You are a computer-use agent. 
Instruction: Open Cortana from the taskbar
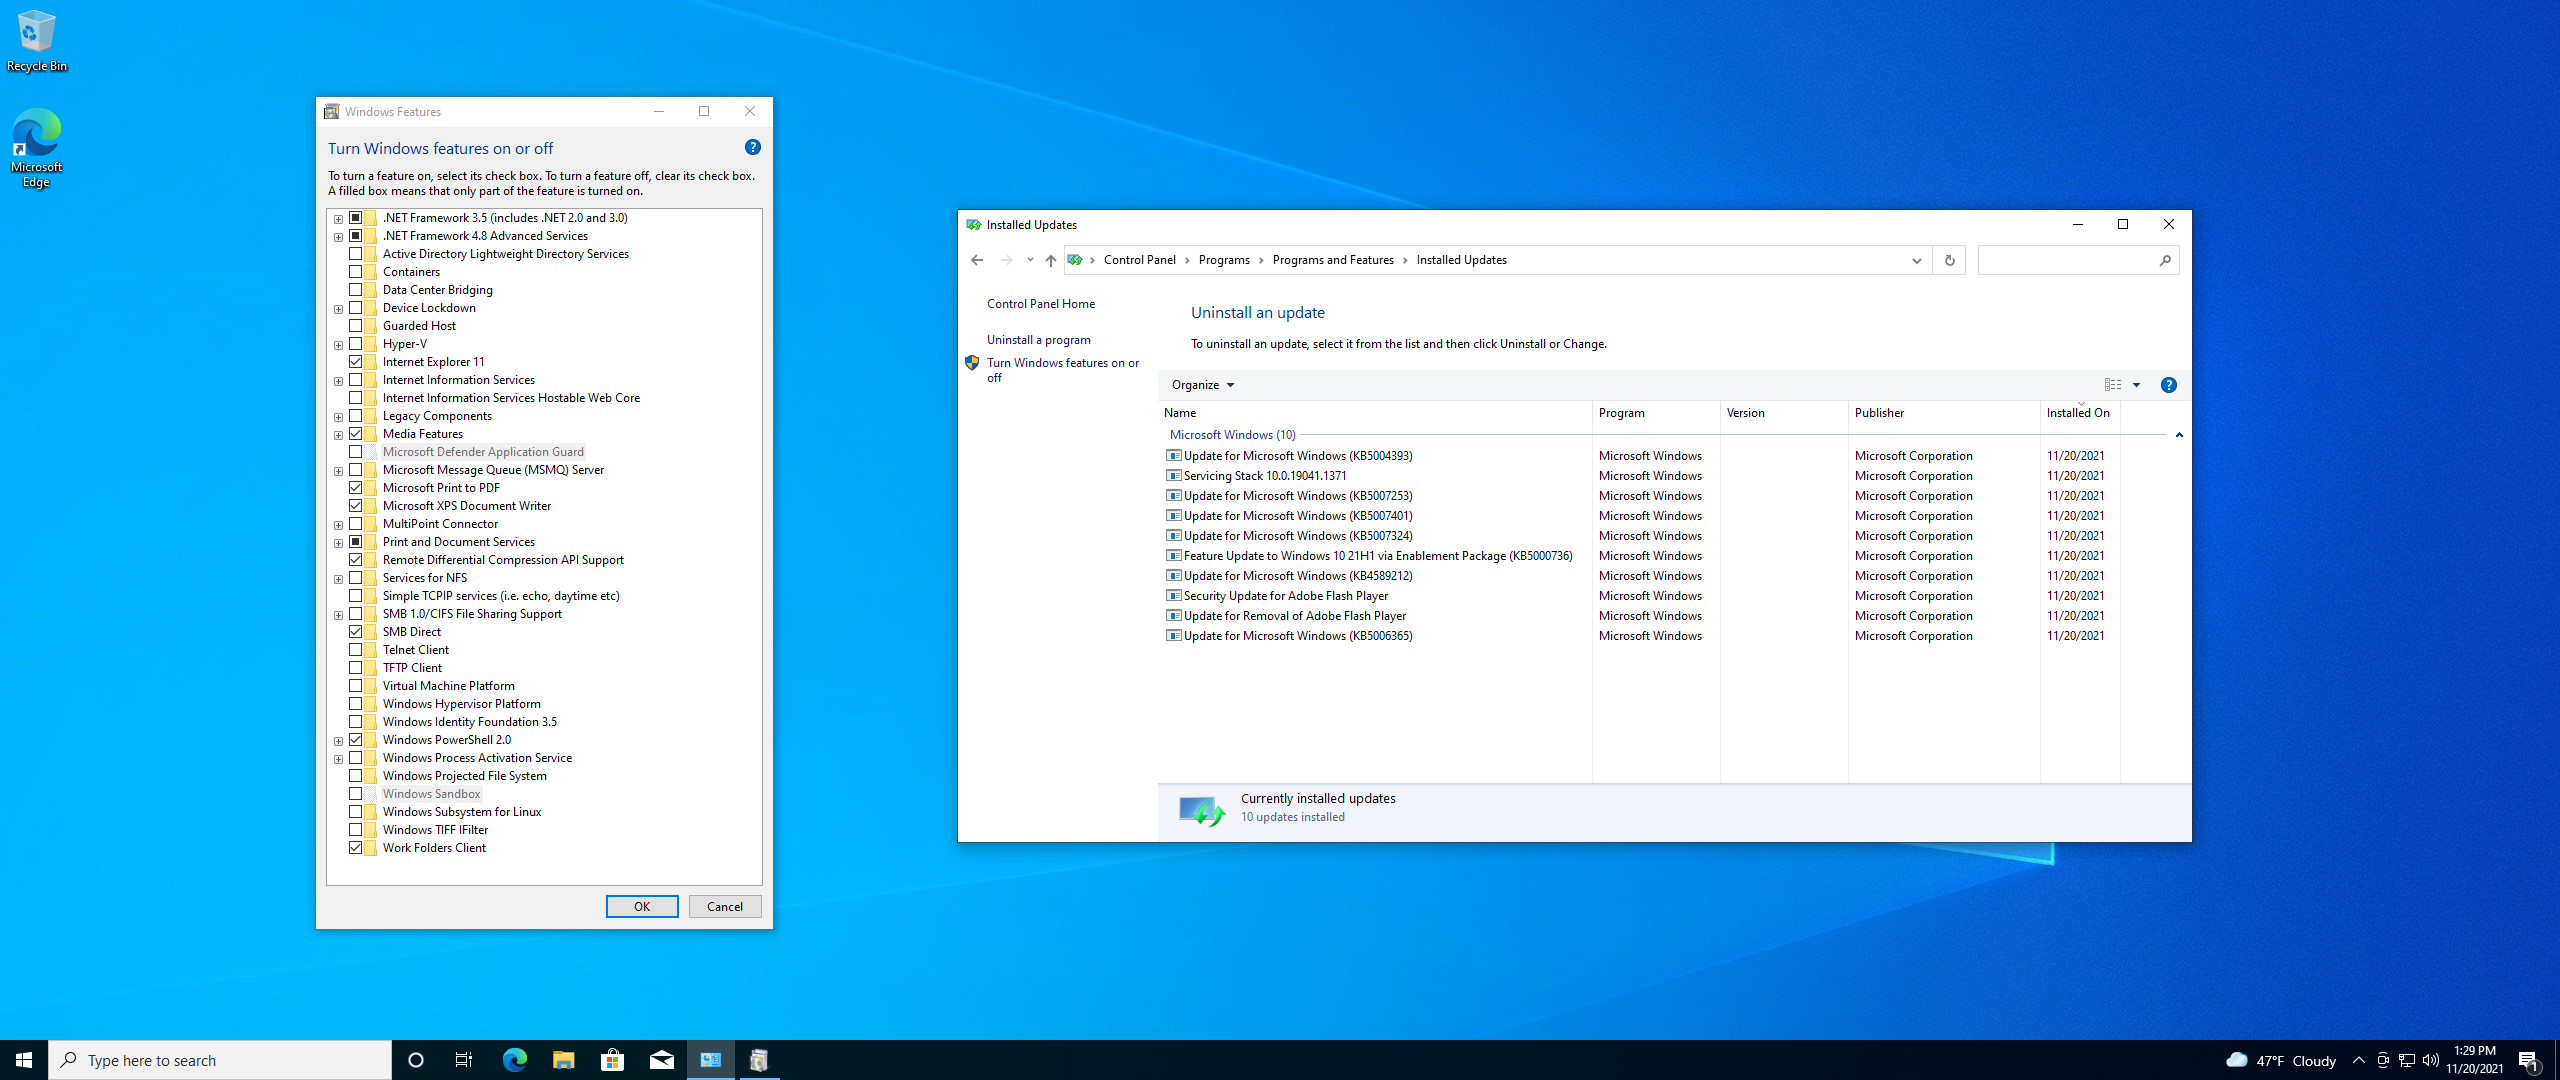416,1060
